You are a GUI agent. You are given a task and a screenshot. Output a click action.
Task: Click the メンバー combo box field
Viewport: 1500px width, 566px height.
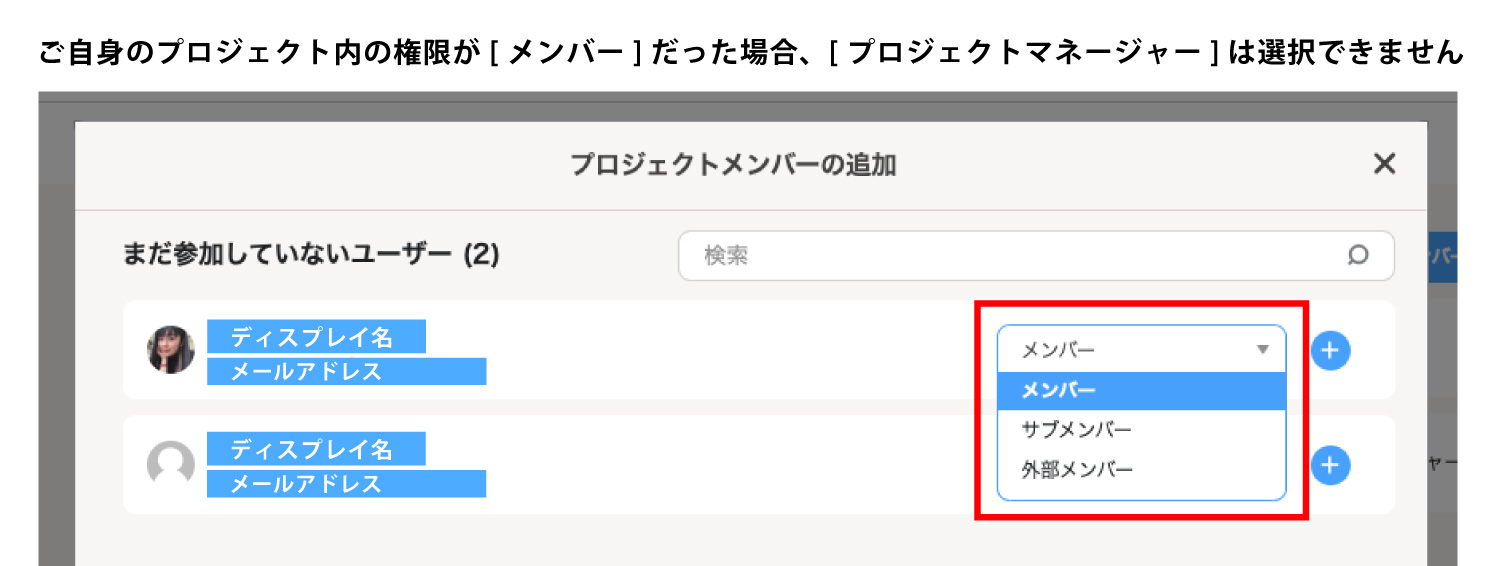(1141, 350)
